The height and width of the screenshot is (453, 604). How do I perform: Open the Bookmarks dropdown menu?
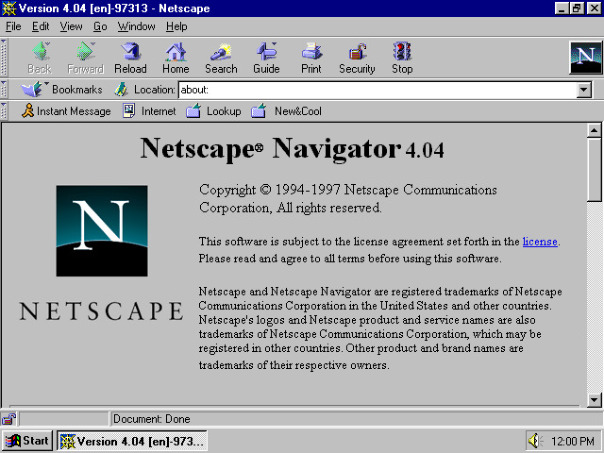pyautogui.click(x=62, y=89)
